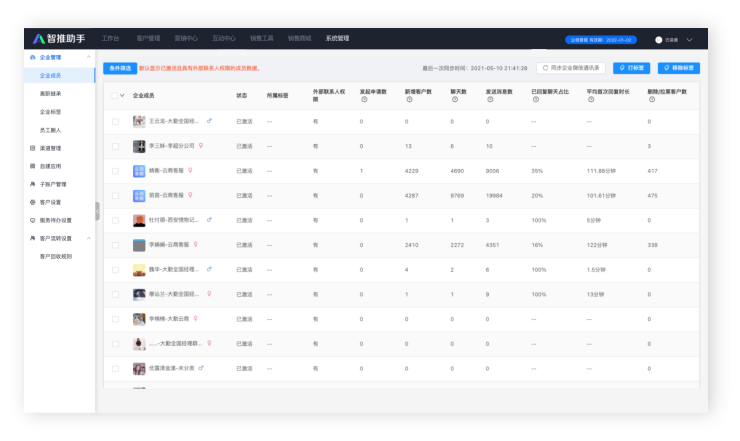740x441 pixels.
Task: Collapse the 客户流转设置 section chevron
Action: click(x=89, y=238)
